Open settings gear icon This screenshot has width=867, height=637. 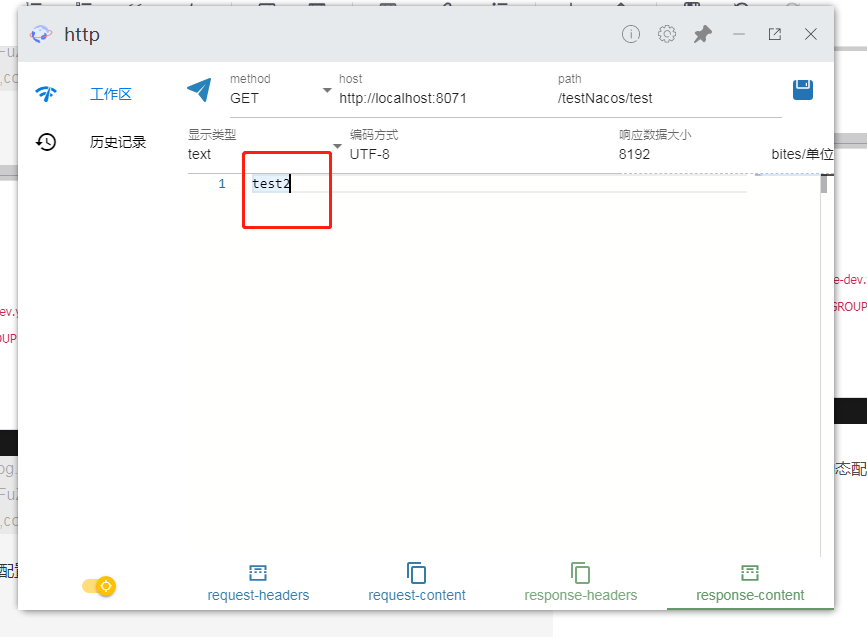point(667,34)
